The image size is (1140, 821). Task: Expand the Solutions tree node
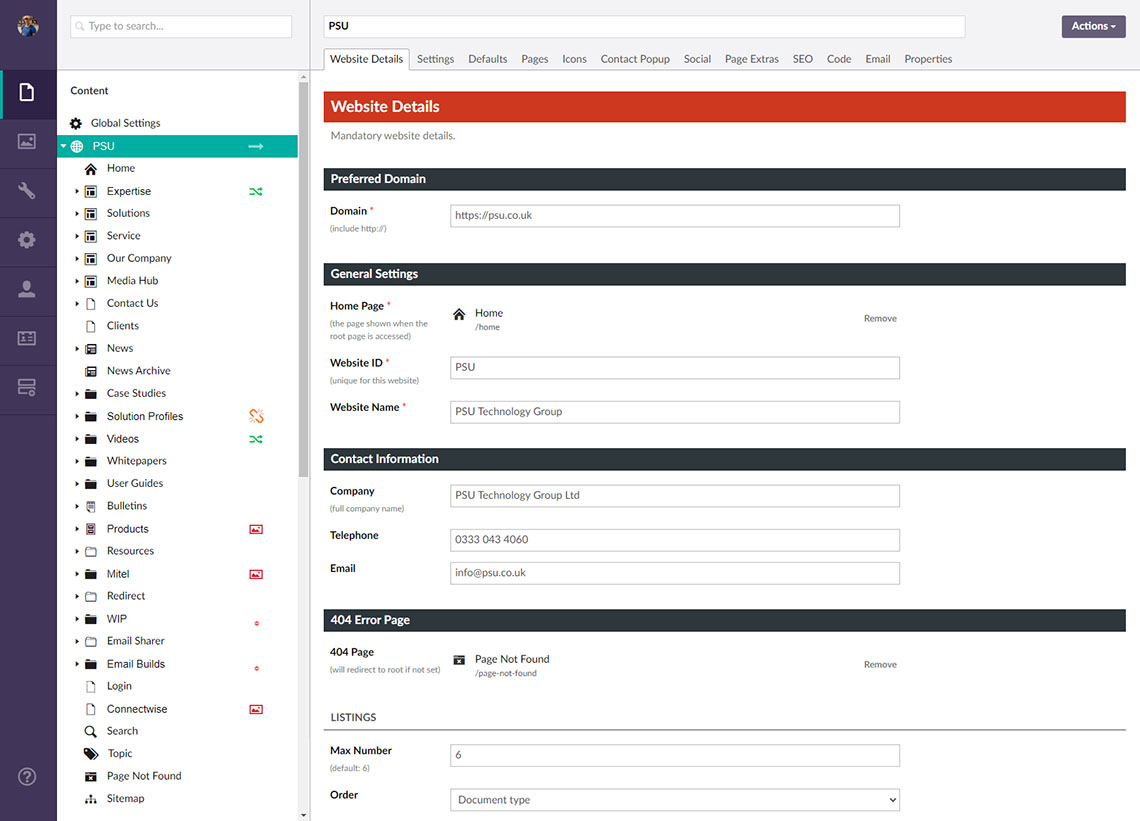coord(76,213)
